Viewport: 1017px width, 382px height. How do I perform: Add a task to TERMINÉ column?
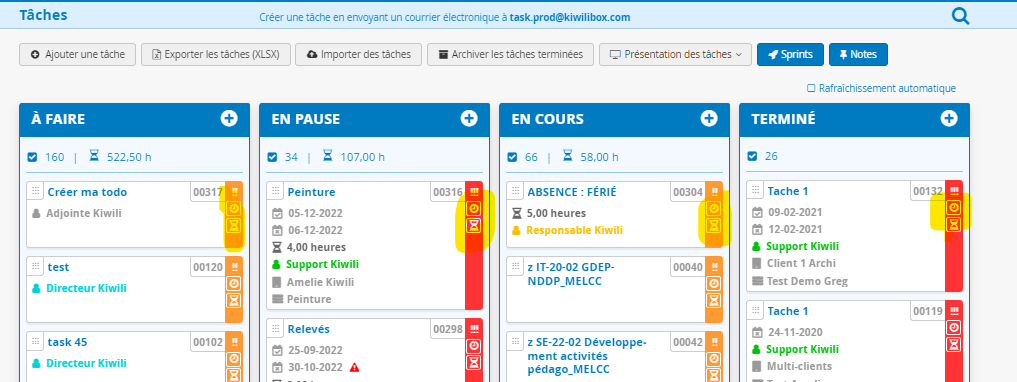949,118
